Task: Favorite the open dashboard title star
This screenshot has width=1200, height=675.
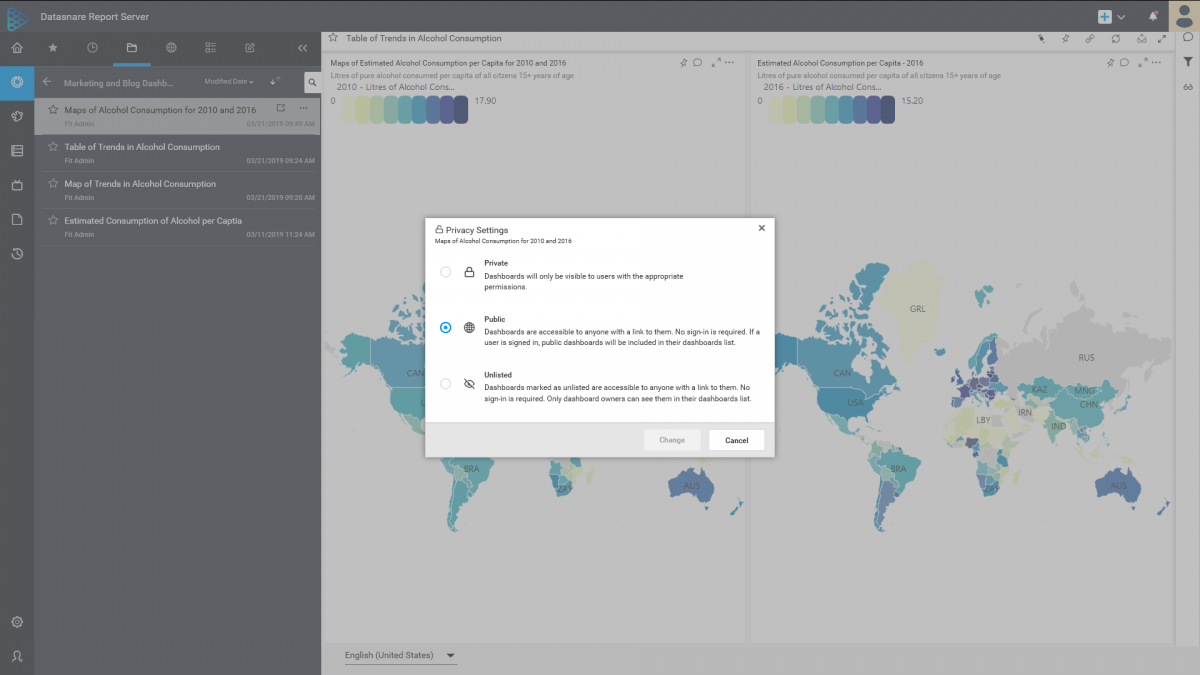Action: (x=334, y=38)
